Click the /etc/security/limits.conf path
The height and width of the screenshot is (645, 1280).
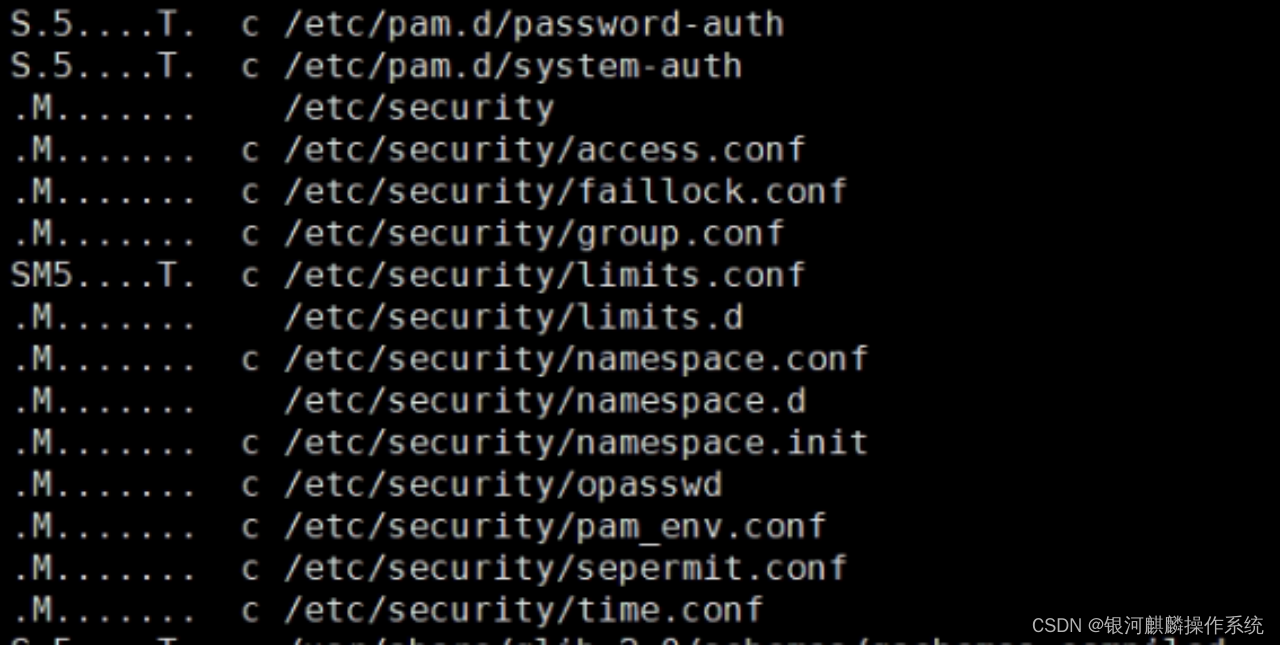point(544,275)
